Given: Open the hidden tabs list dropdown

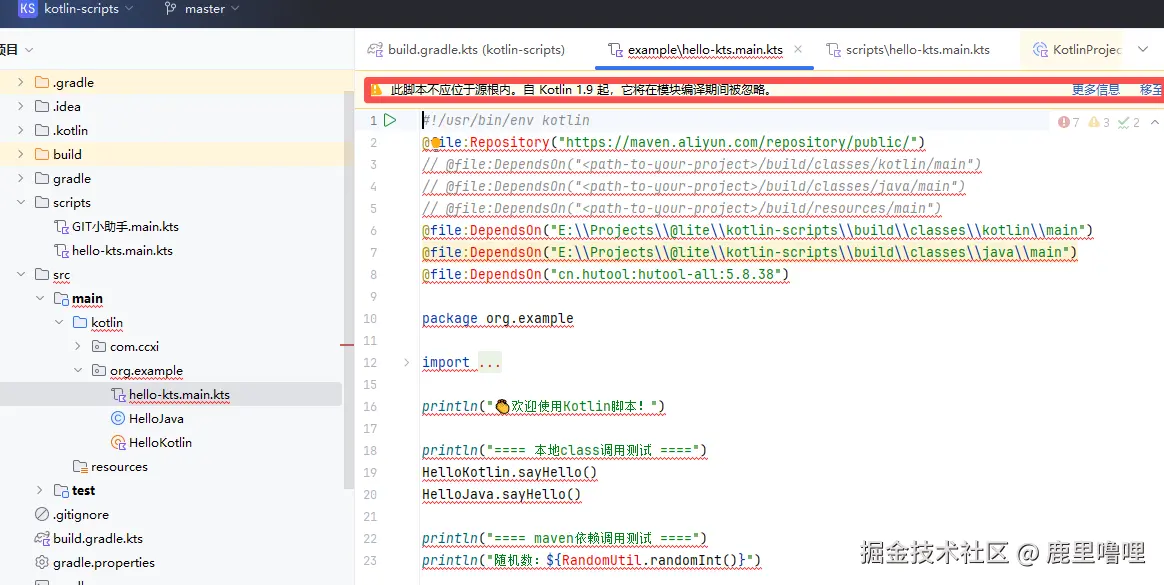Looking at the screenshot, I should (x=1143, y=50).
